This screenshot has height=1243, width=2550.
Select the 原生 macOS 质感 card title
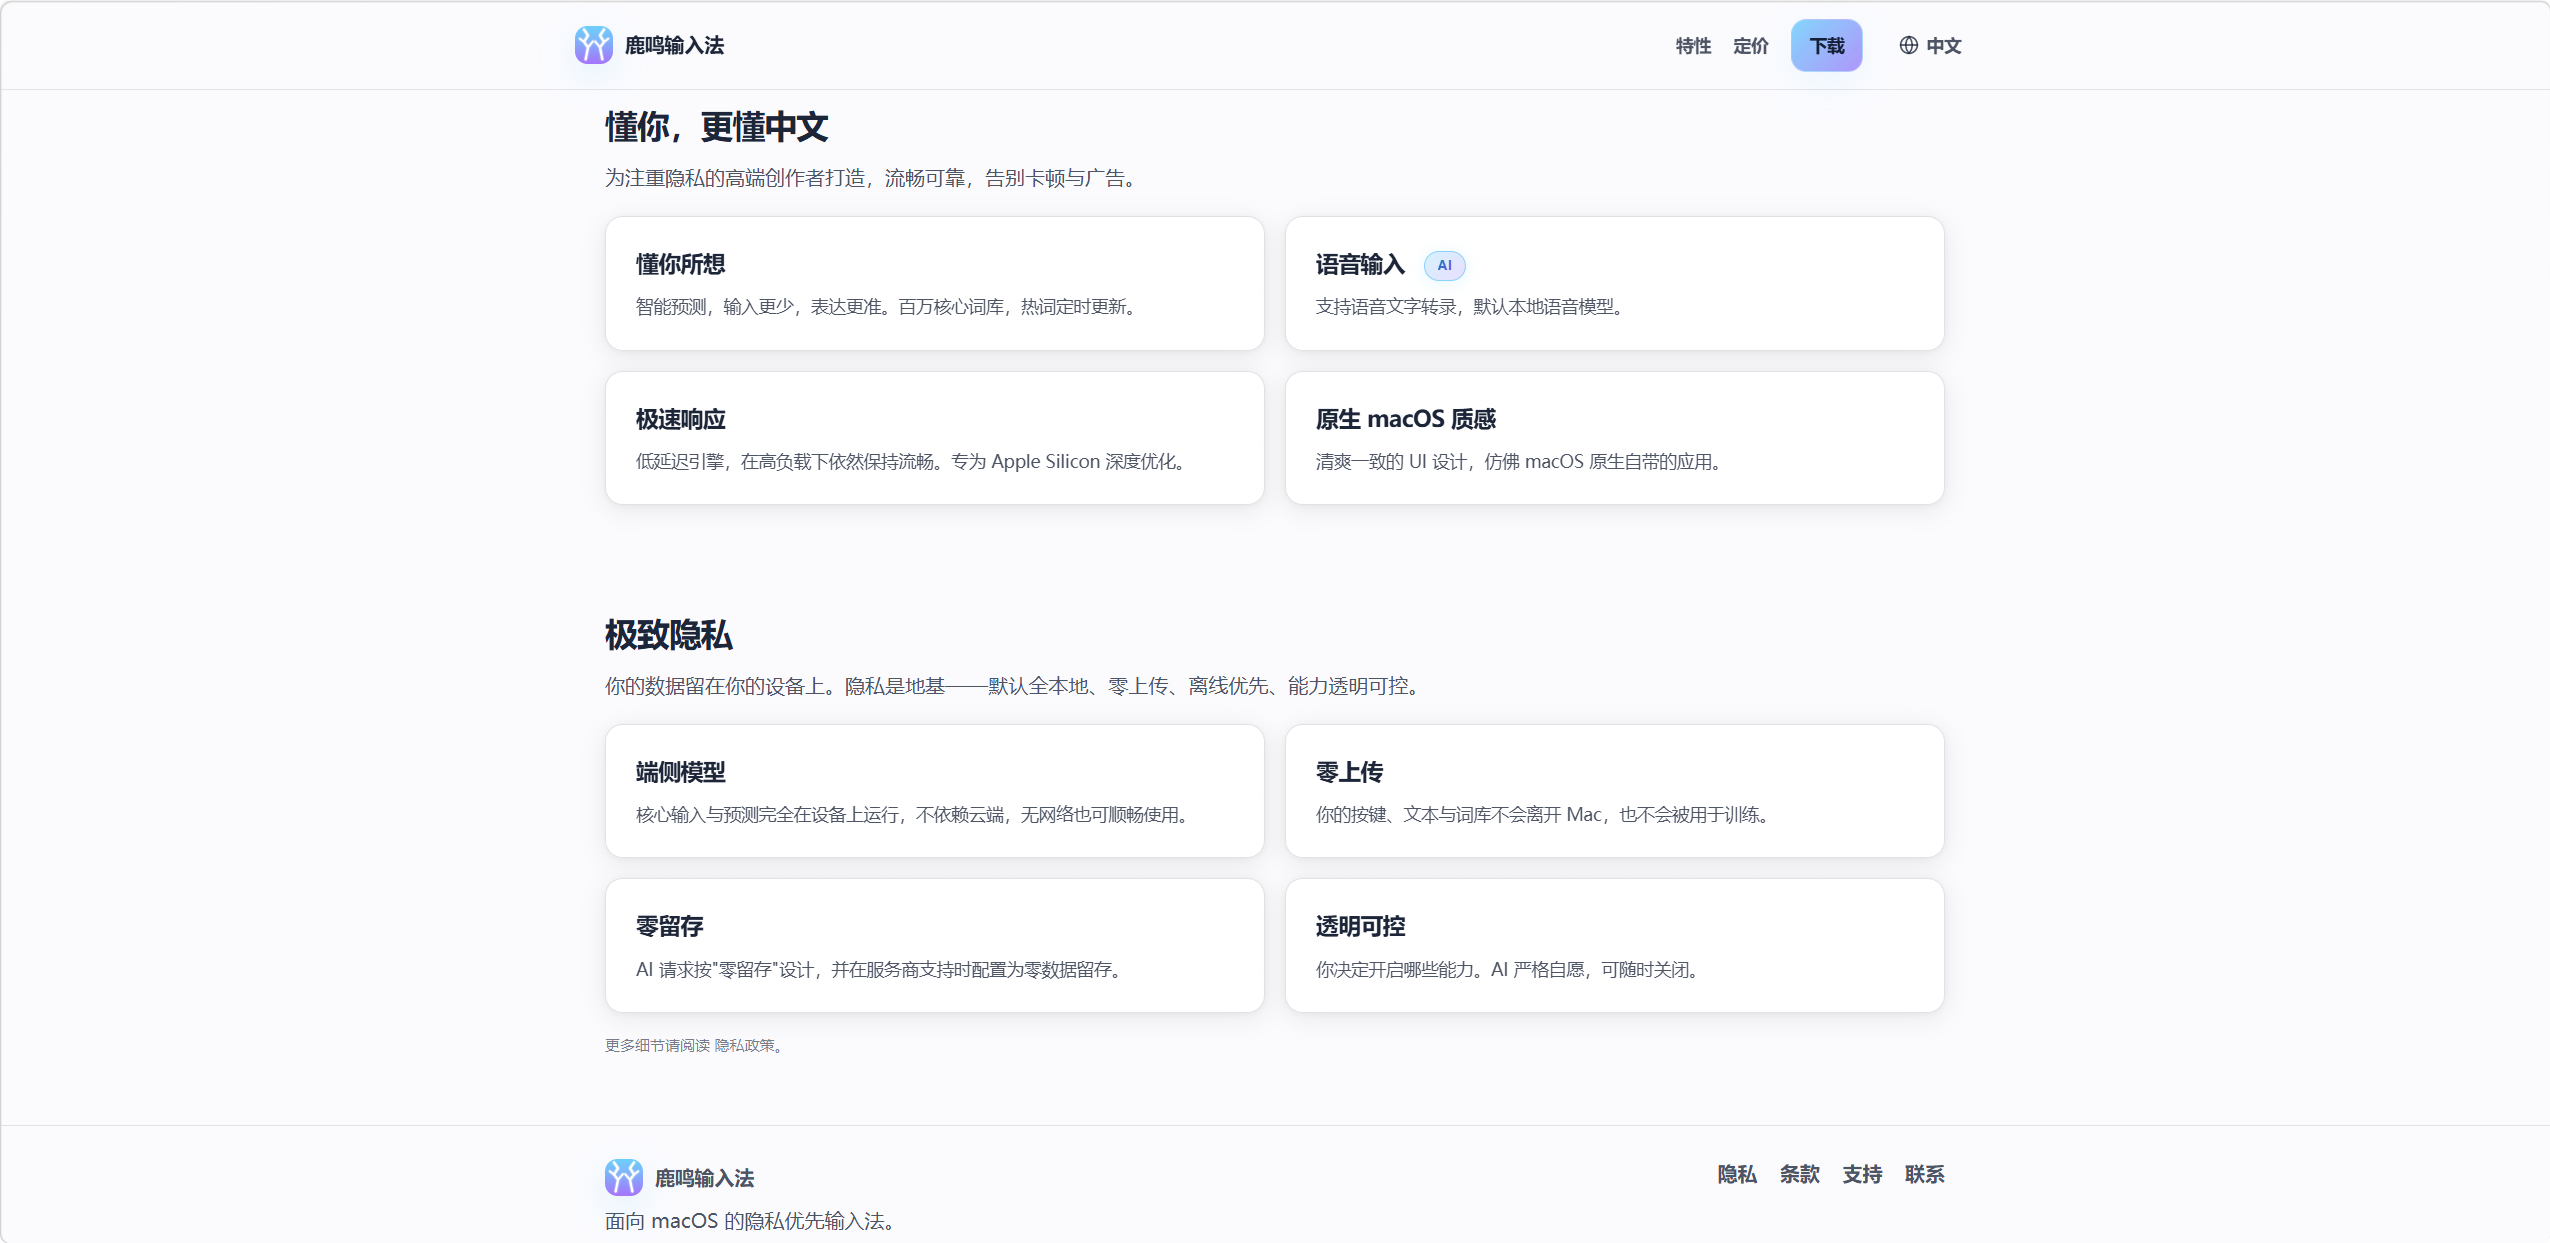(x=1405, y=419)
